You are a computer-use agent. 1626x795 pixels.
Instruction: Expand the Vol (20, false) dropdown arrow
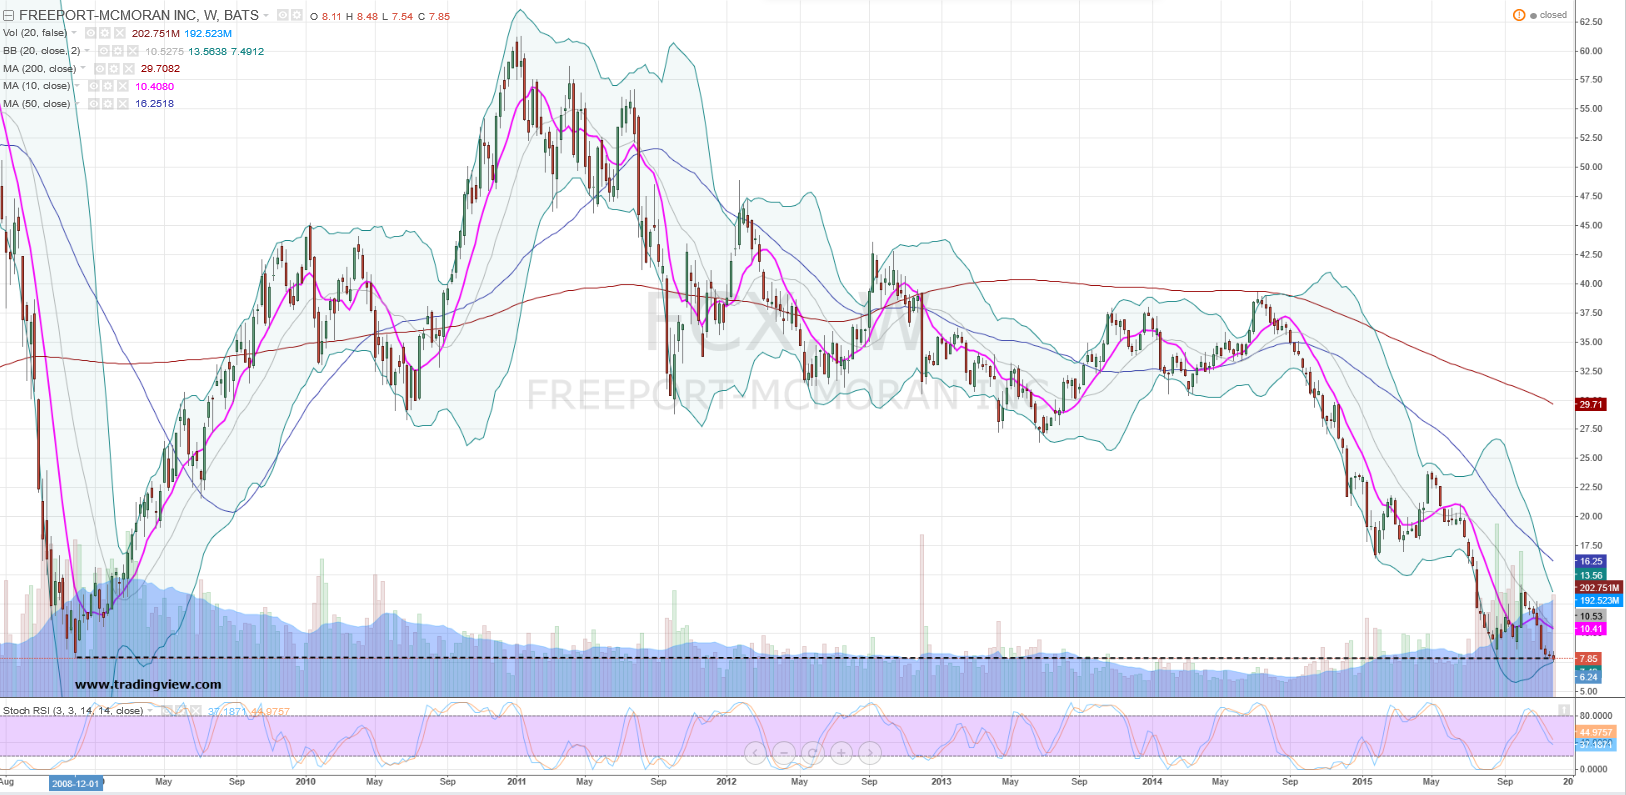pos(74,33)
